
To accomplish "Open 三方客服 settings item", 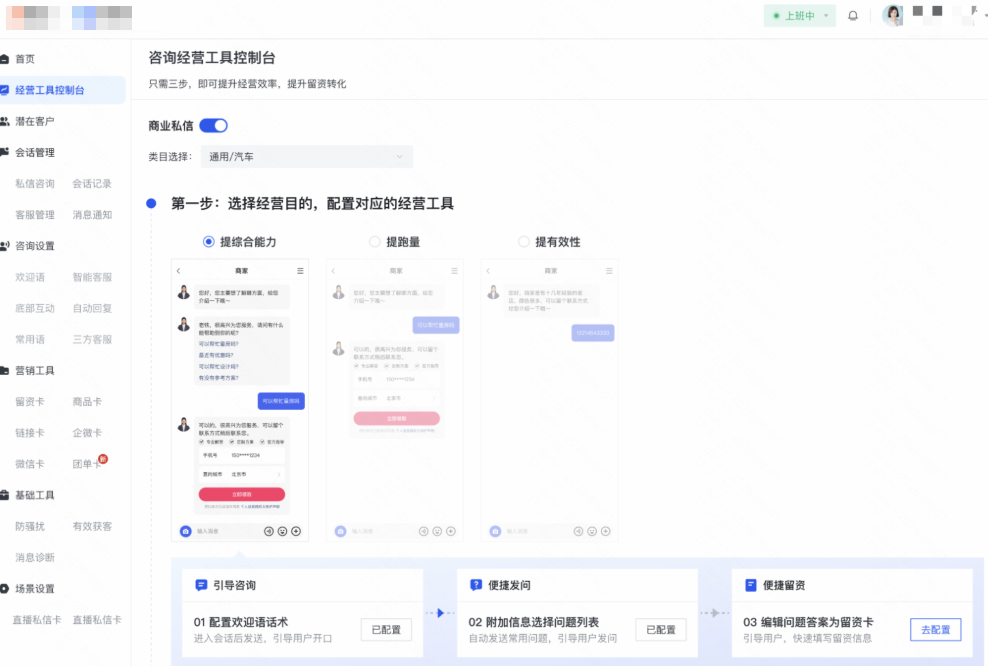I will point(92,340).
